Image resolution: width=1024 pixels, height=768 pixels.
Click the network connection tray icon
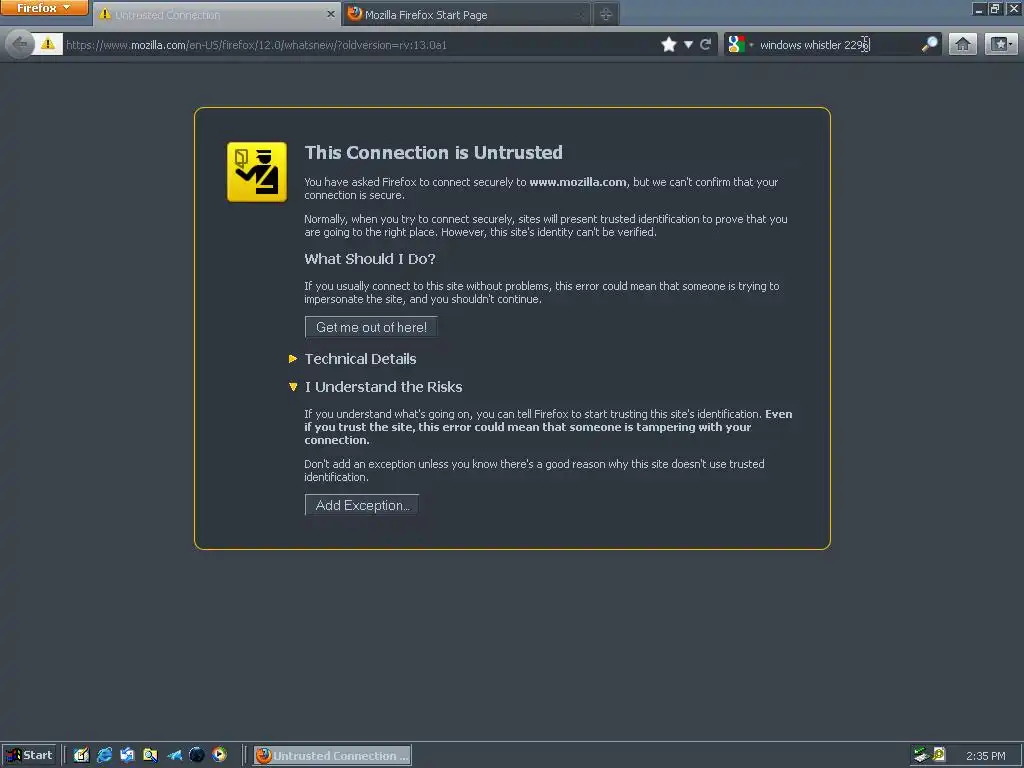coord(921,755)
